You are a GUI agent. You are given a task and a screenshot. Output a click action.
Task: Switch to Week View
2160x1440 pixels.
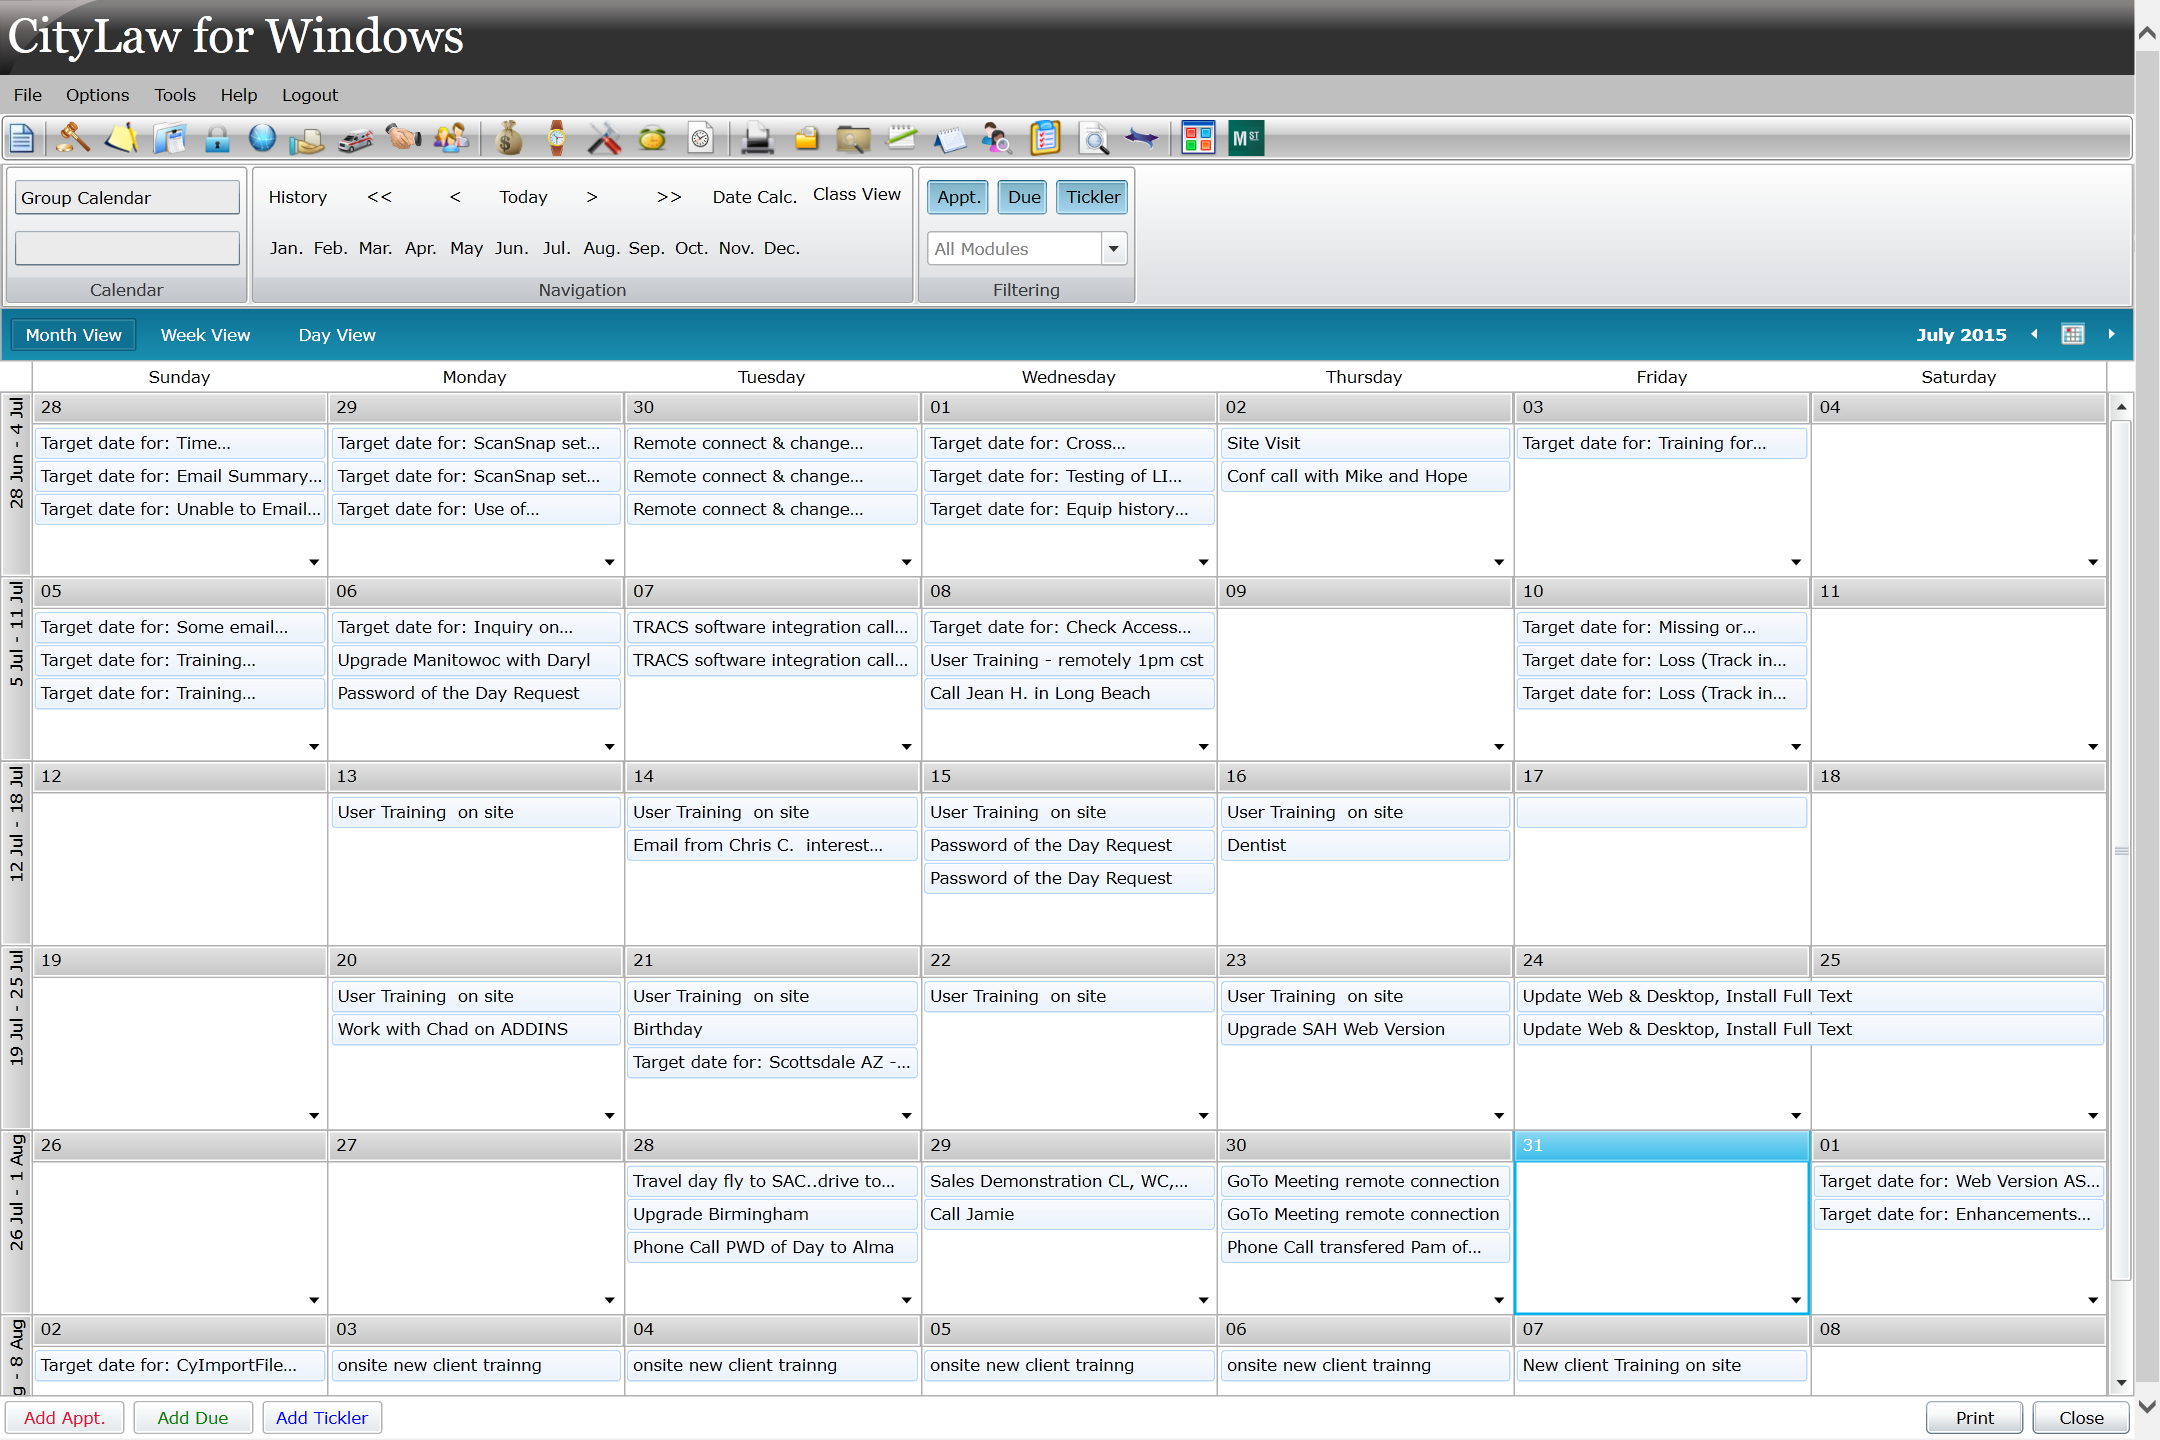tap(205, 334)
